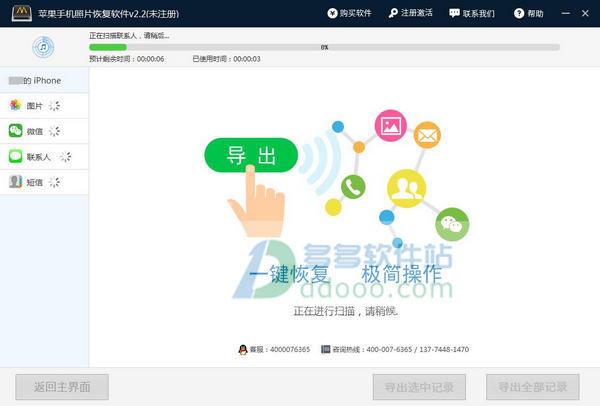
Task: Click customer service number 4000076365
Action: (290, 349)
